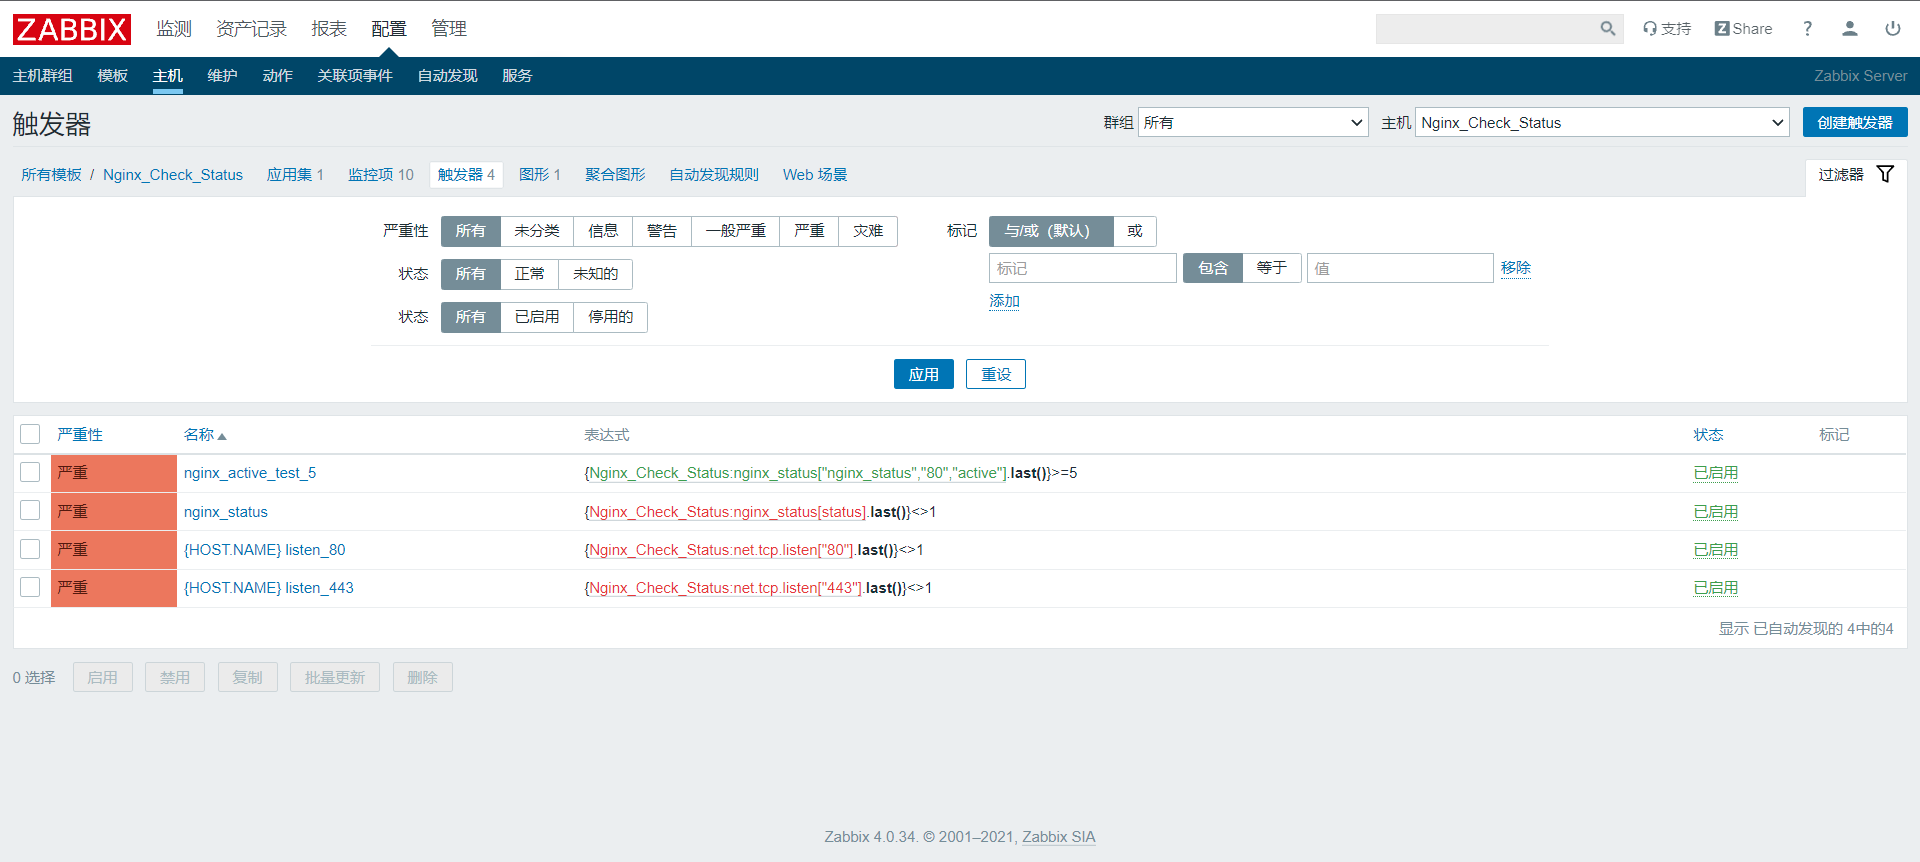Open the 管理 menu
This screenshot has width=1920, height=862.
pyautogui.click(x=449, y=29)
